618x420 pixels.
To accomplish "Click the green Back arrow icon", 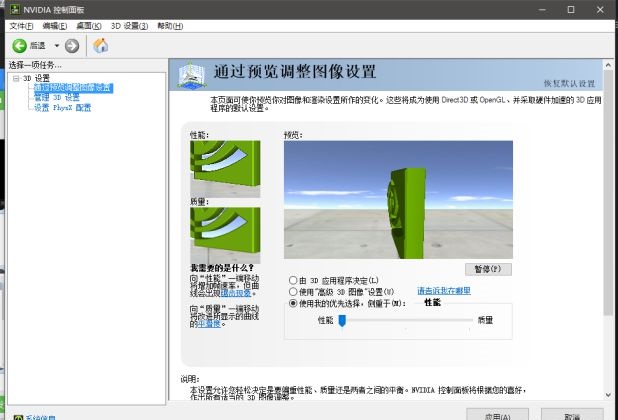I will (19, 46).
